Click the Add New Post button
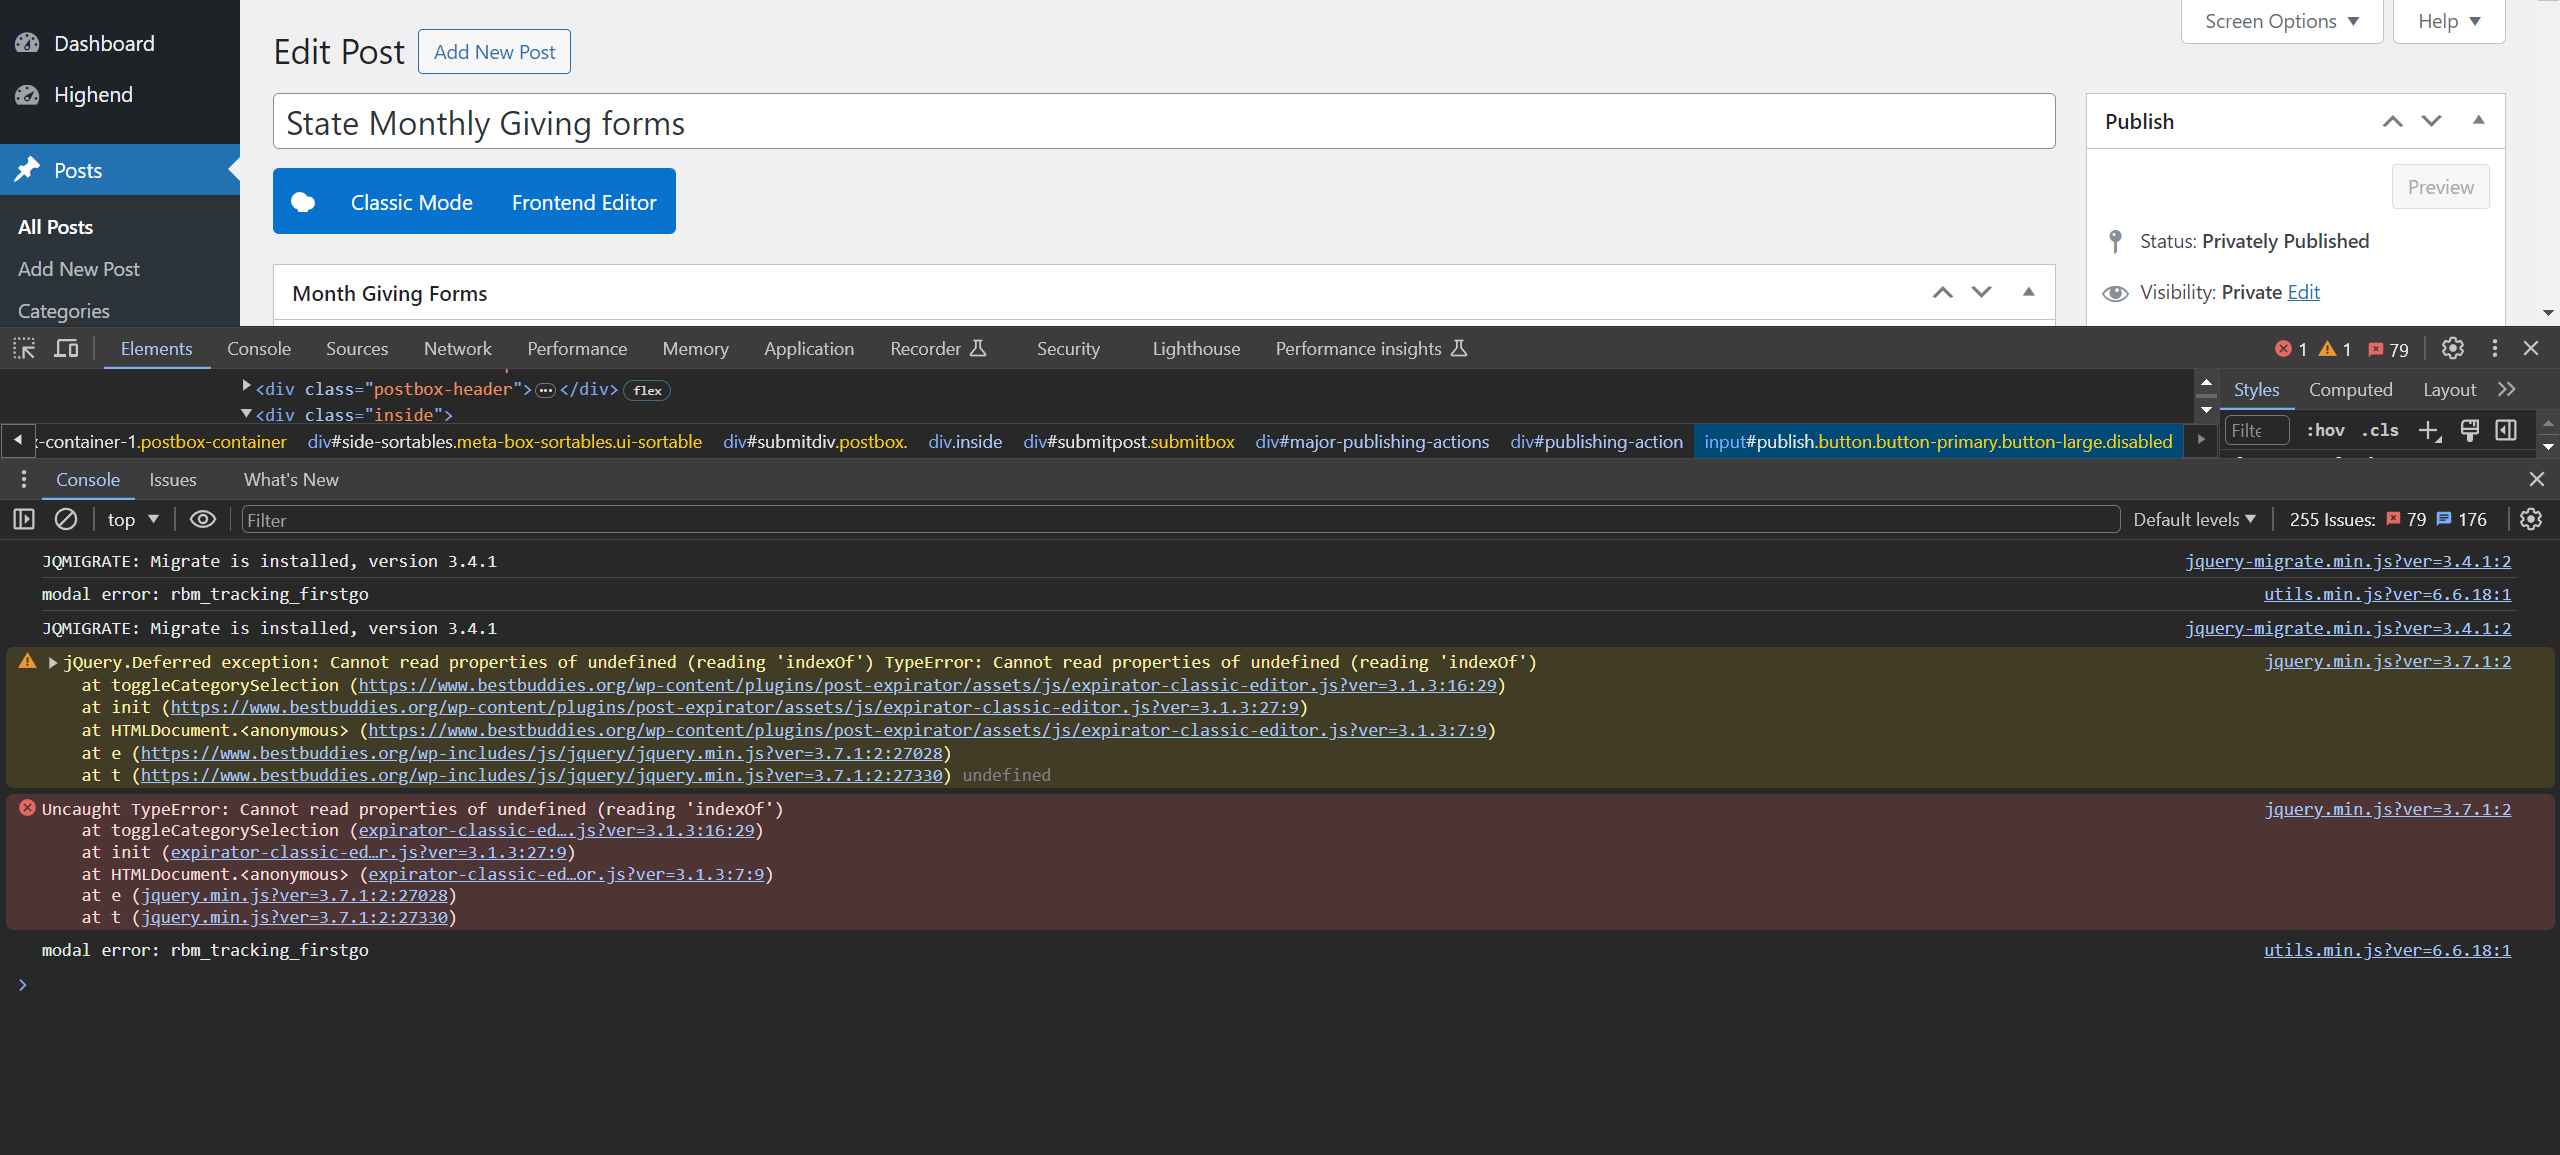This screenshot has width=2560, height=1155. (x=494, y=52)
